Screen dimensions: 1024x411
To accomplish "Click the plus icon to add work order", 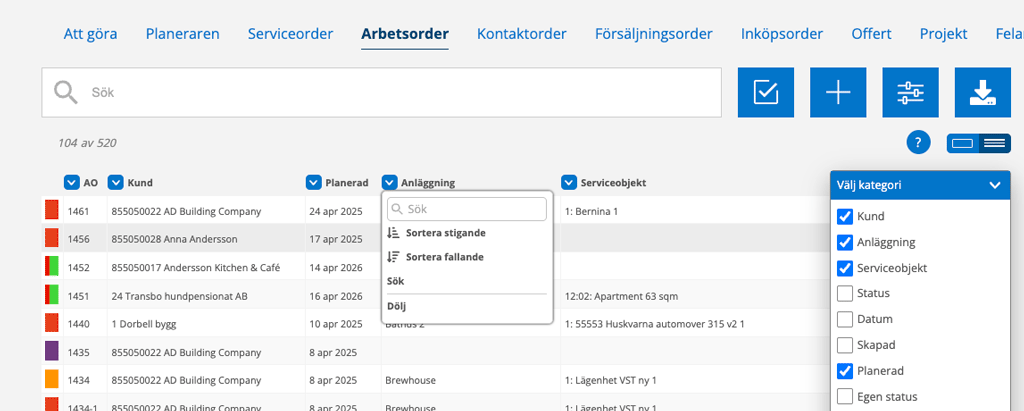I will [x=838, y=92].
